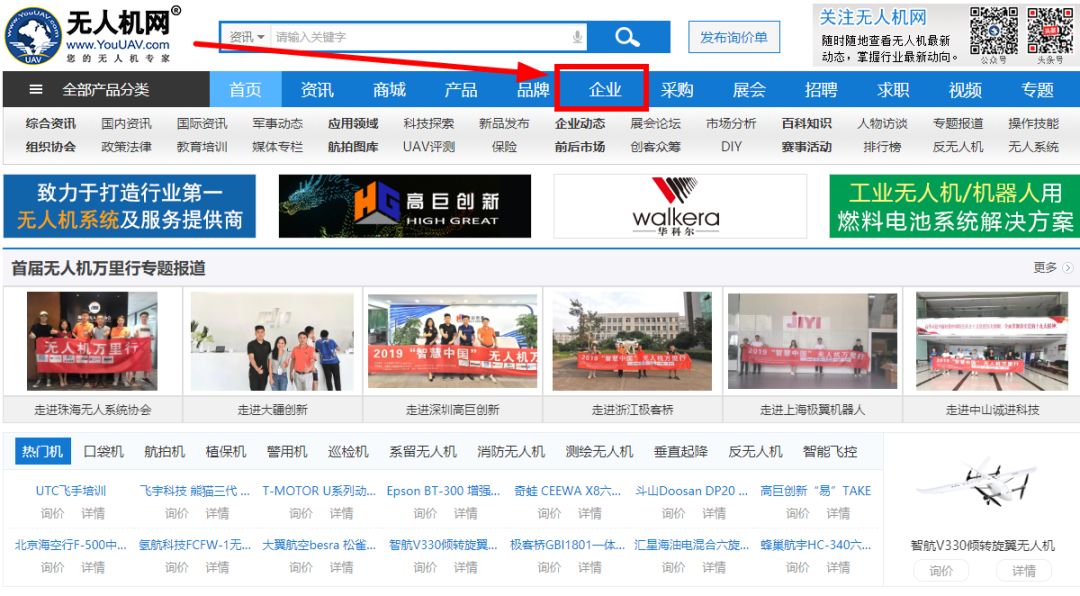Click the 智航V330 drone product image
This screenshot has height=596, width=1080.
(x=981, y=487)
